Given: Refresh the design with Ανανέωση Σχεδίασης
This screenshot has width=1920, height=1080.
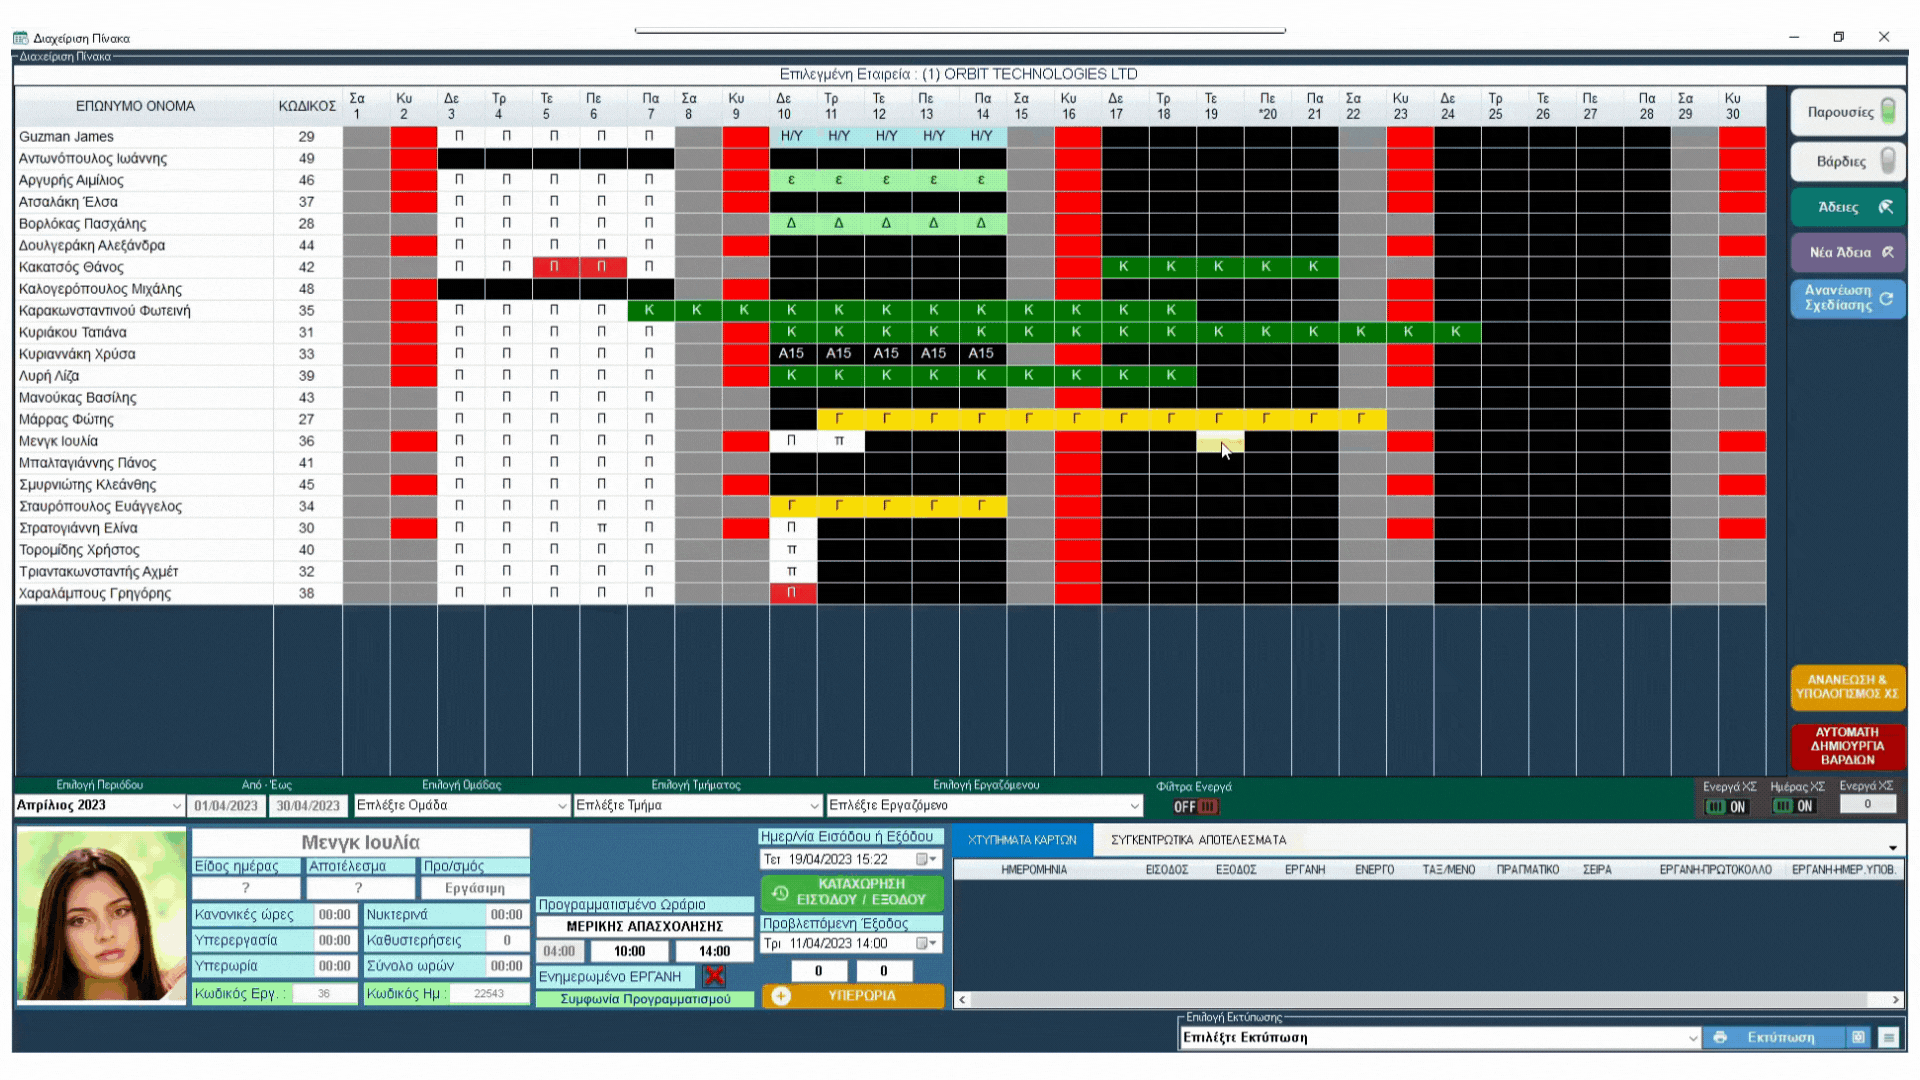Looking at the screenshot, I should (1846, 298).
